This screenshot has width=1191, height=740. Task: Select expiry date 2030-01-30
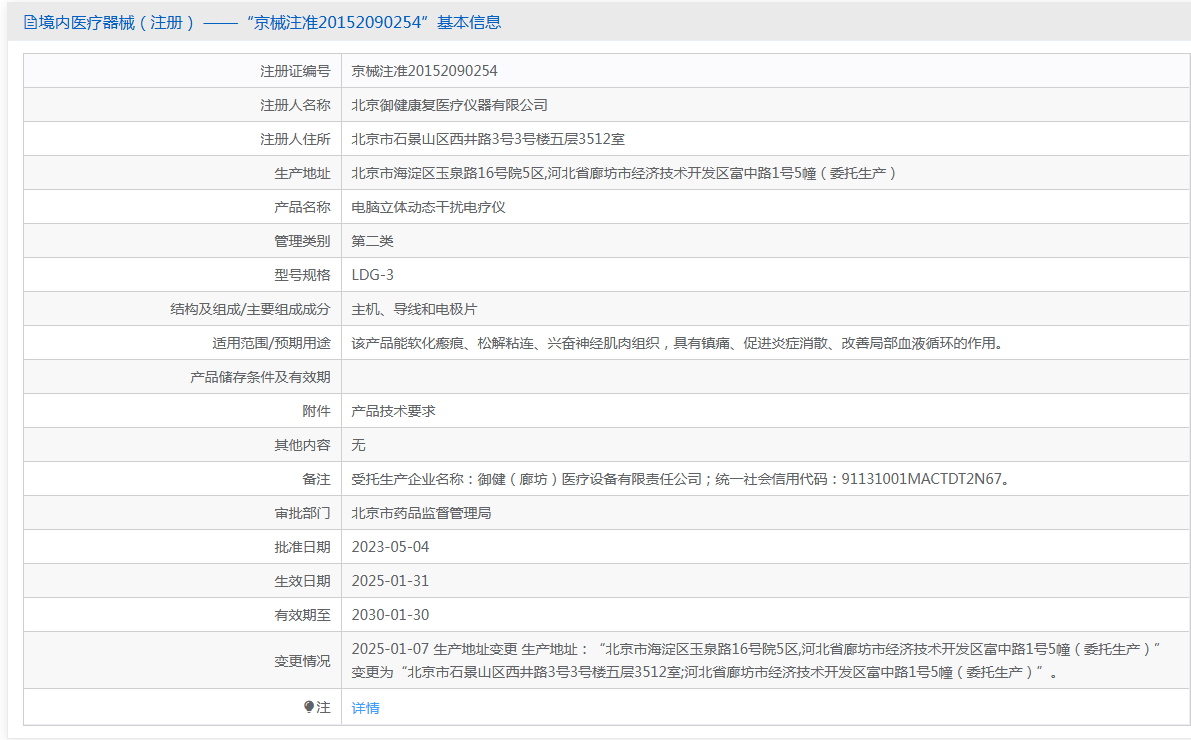point(390,615)
